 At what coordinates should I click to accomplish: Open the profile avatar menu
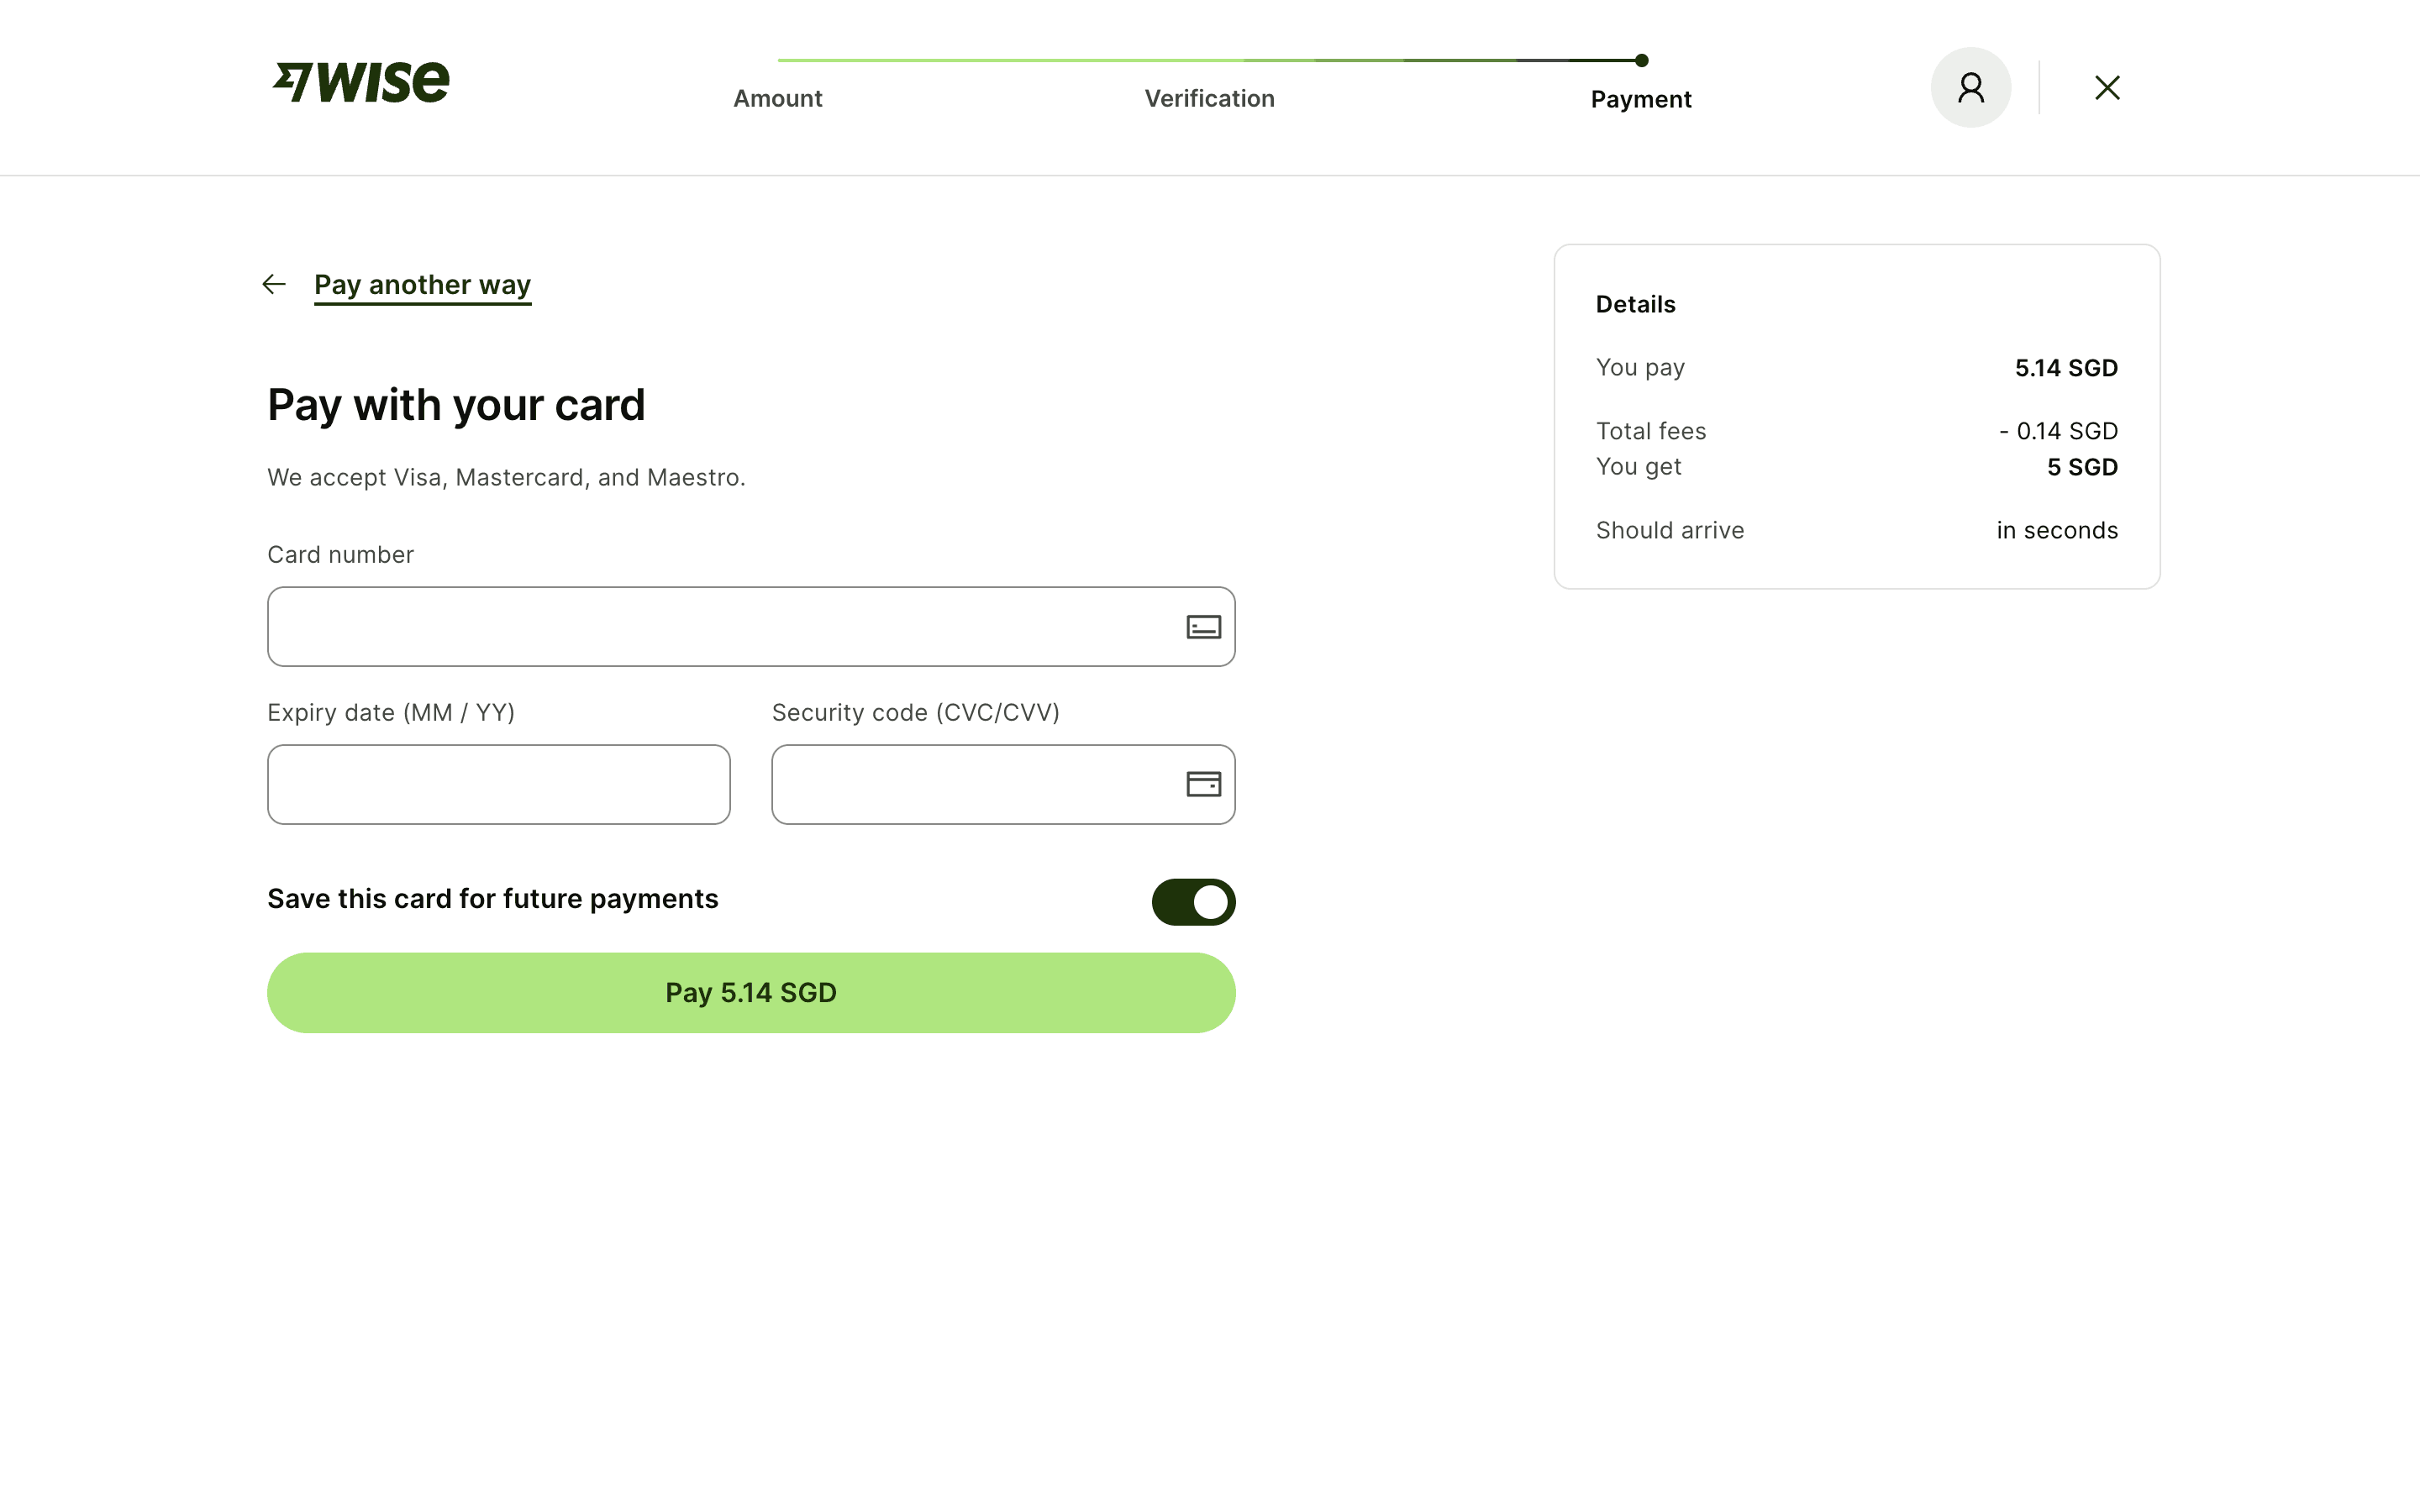pyautogui.click(x=1969, y=88)
